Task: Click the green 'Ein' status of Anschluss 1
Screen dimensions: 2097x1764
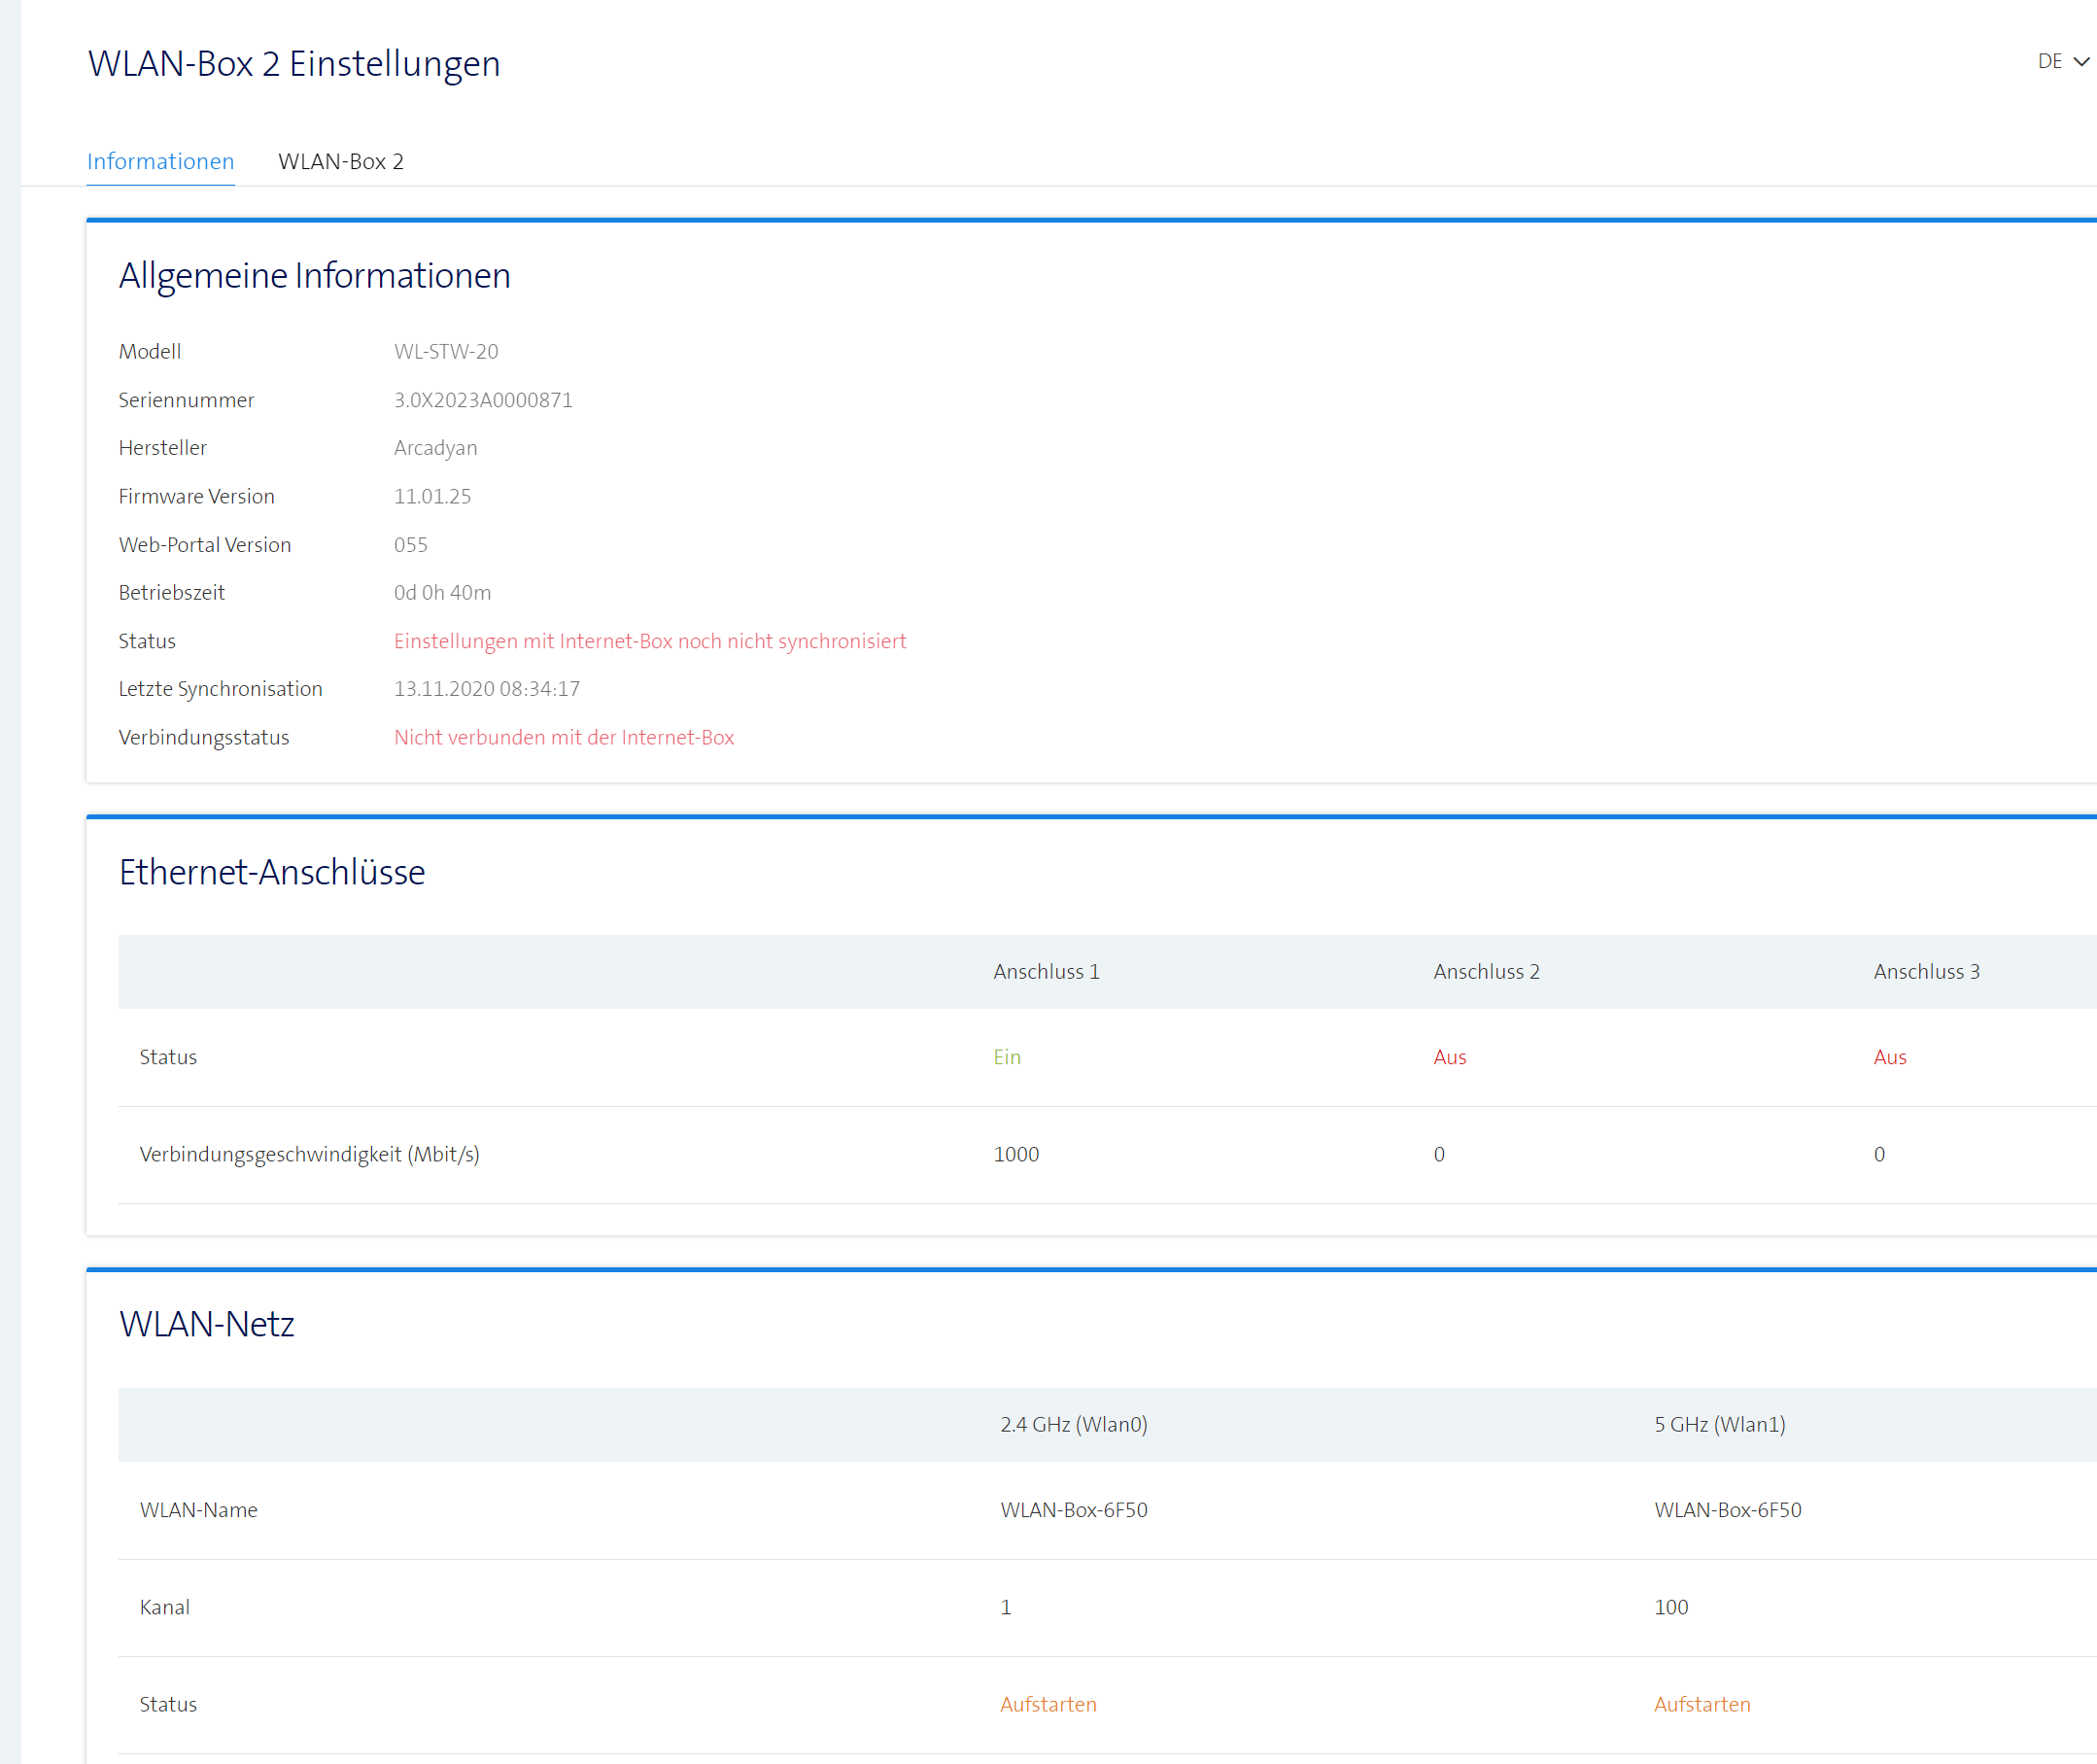Action: [x=1006, y=1057]
